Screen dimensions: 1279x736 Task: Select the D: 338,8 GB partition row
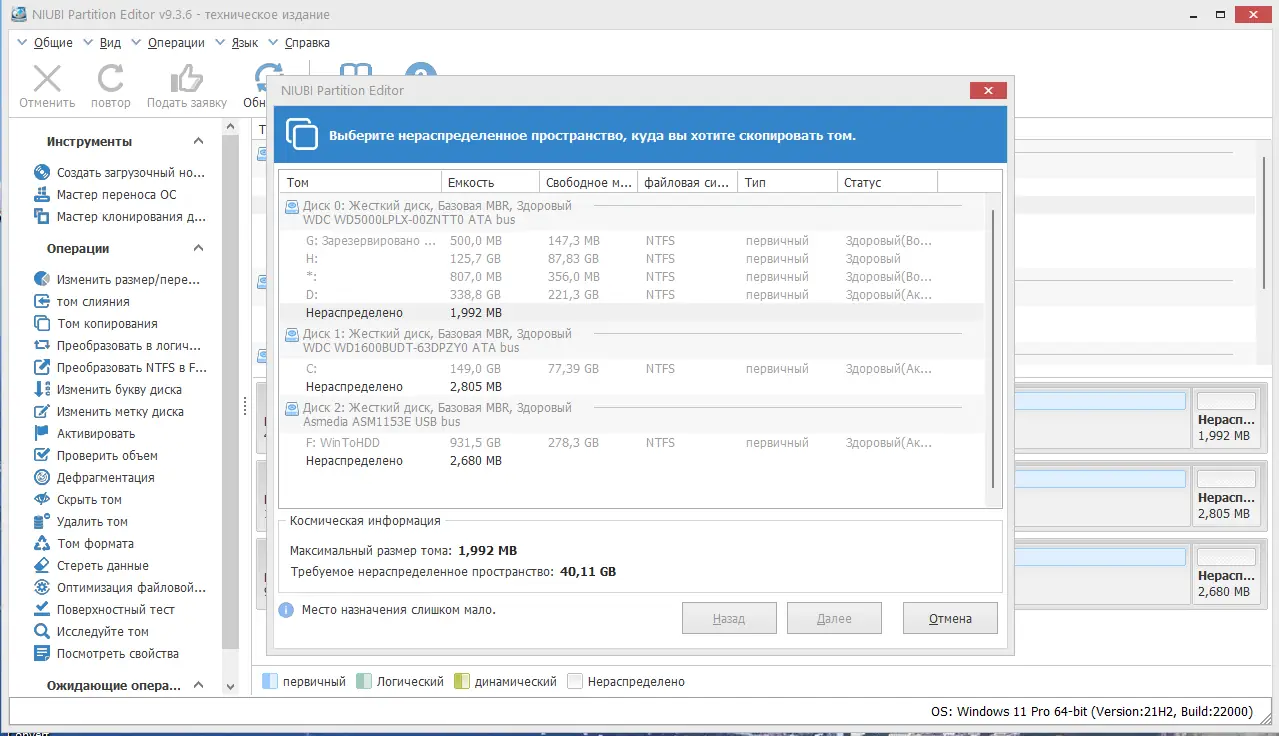point(630,295)
